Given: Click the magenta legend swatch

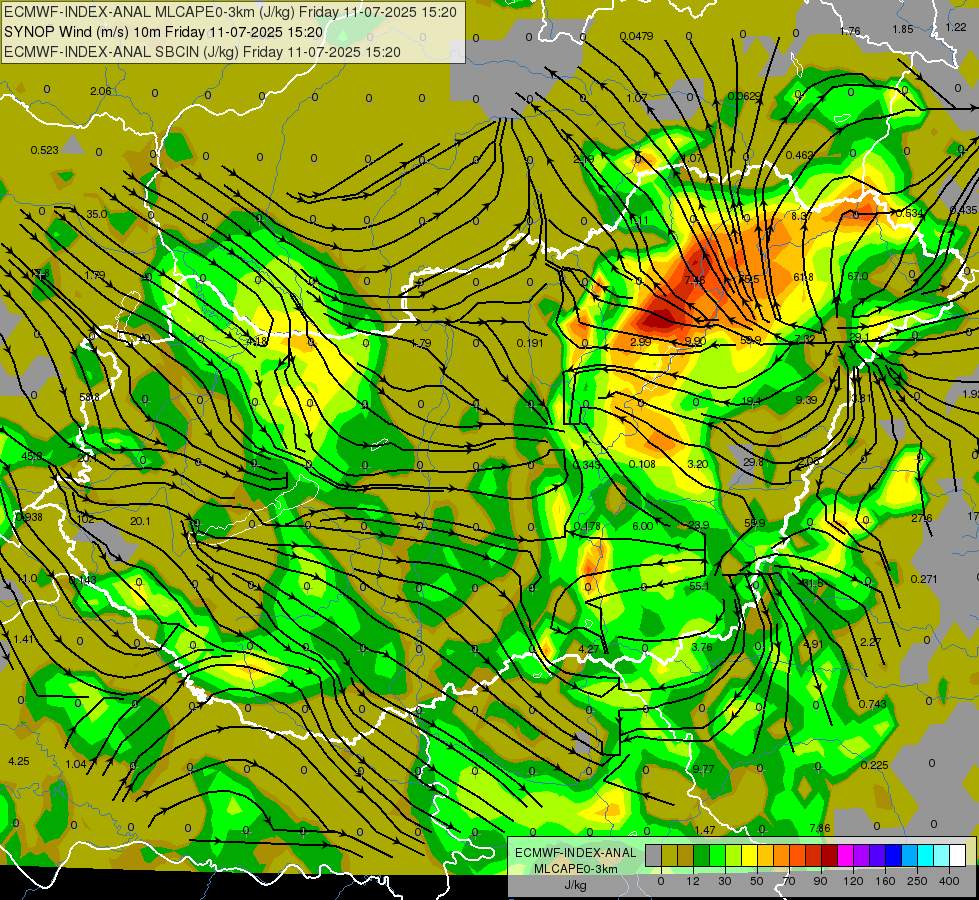Looking at the screenshot, I should pos(846,855).
